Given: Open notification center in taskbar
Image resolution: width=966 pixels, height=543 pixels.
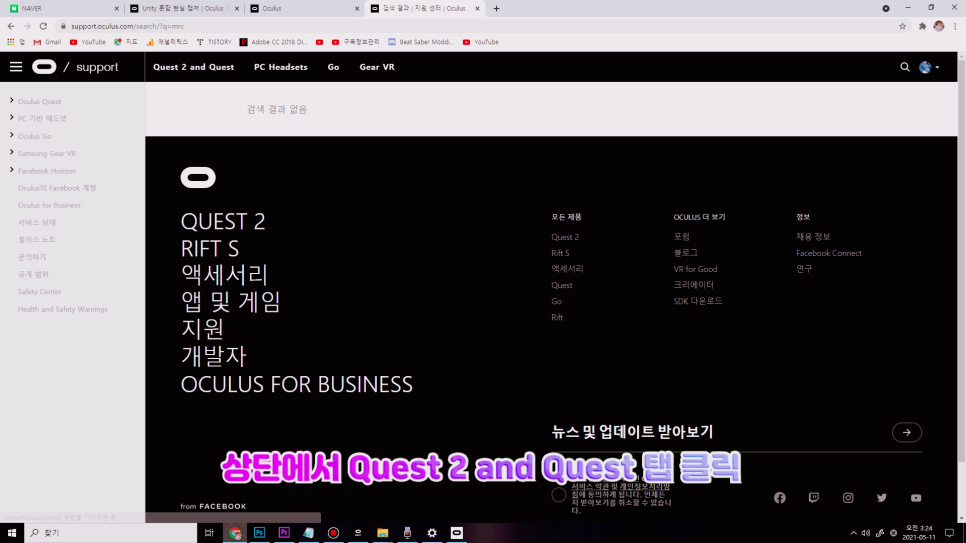Looking at the screenshot, I should pos(949,533).
